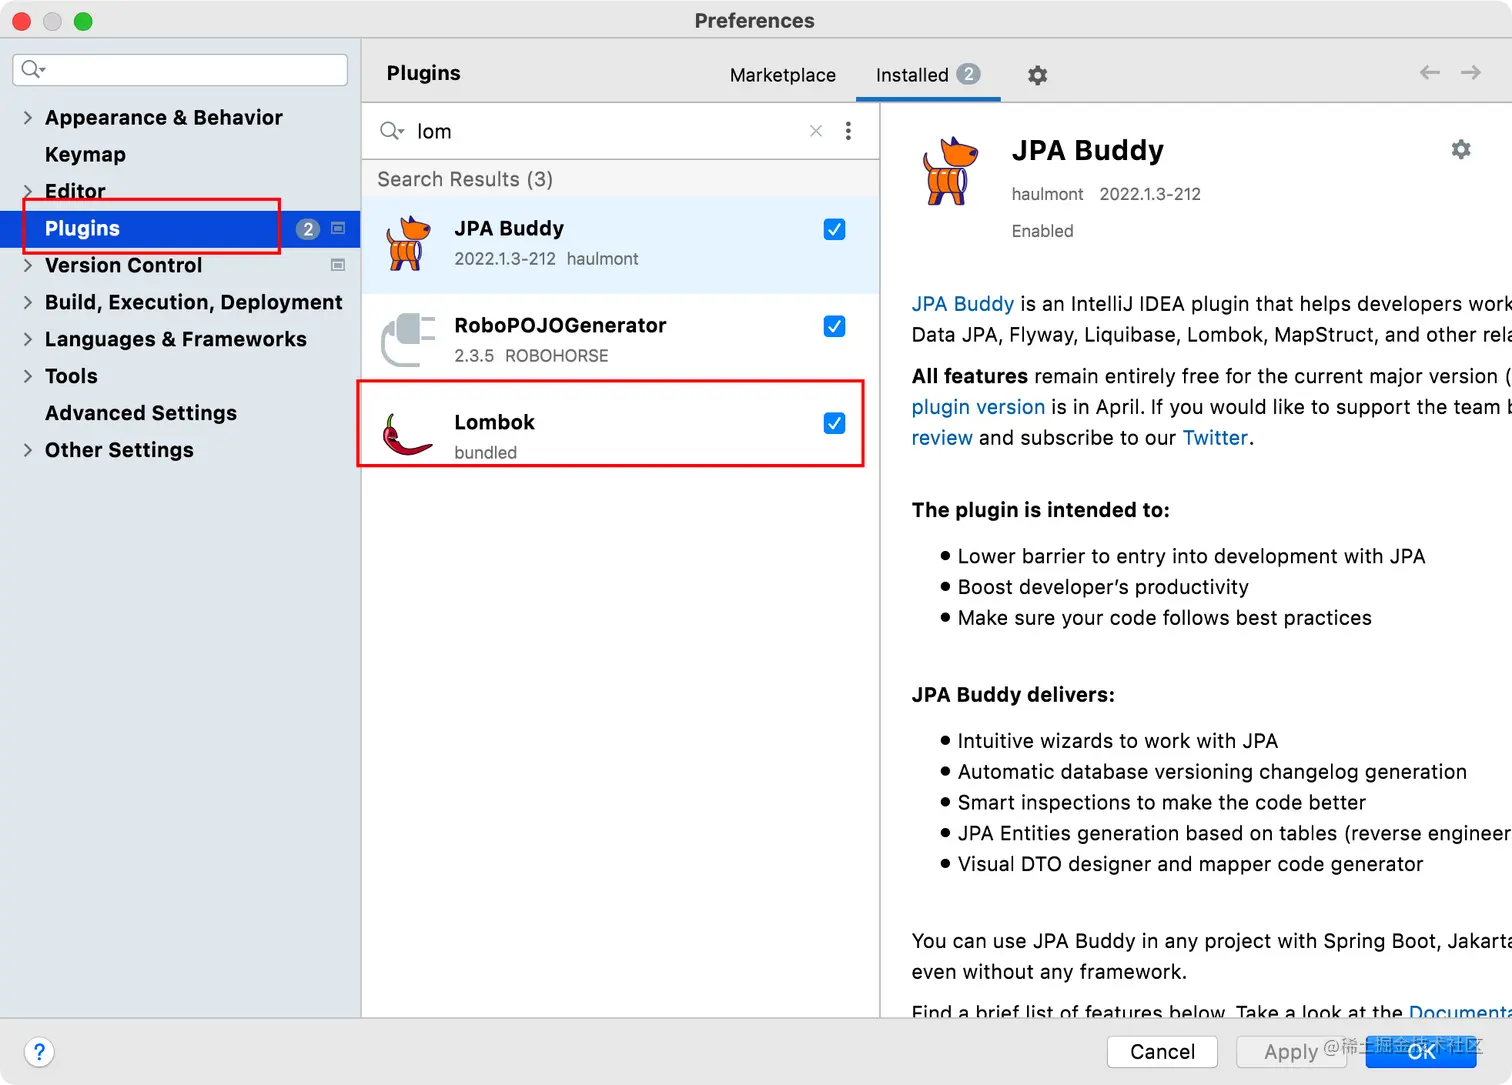Confirm with the OK button

pyautogui.click(x=1421, y=1051)
